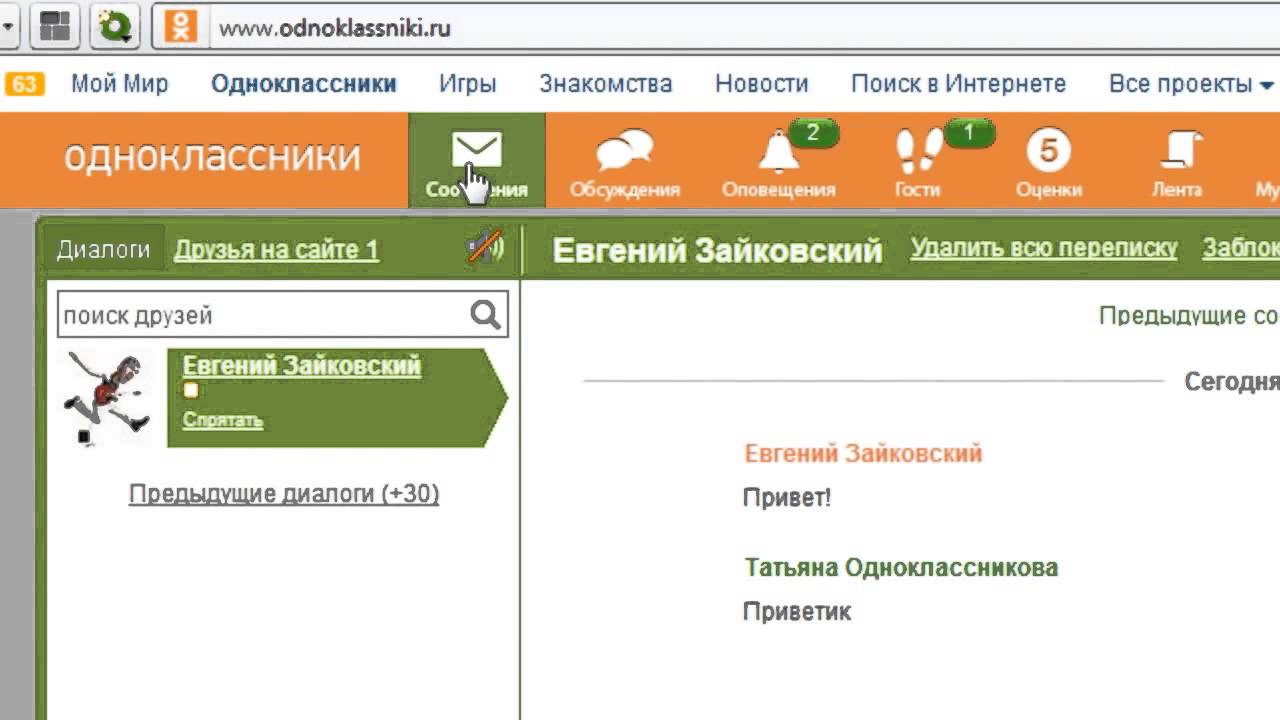The height and width of the screenshot is (720, 1280).
Task: Open Обсуждения speech bubbles icon
Action: tap(624, 152)
